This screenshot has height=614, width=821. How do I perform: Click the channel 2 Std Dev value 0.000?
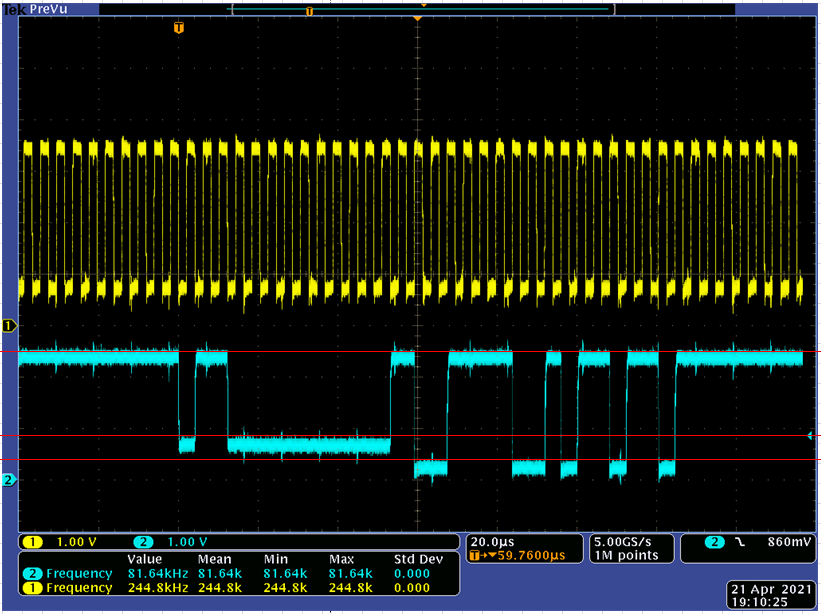(x=412, y=574)
